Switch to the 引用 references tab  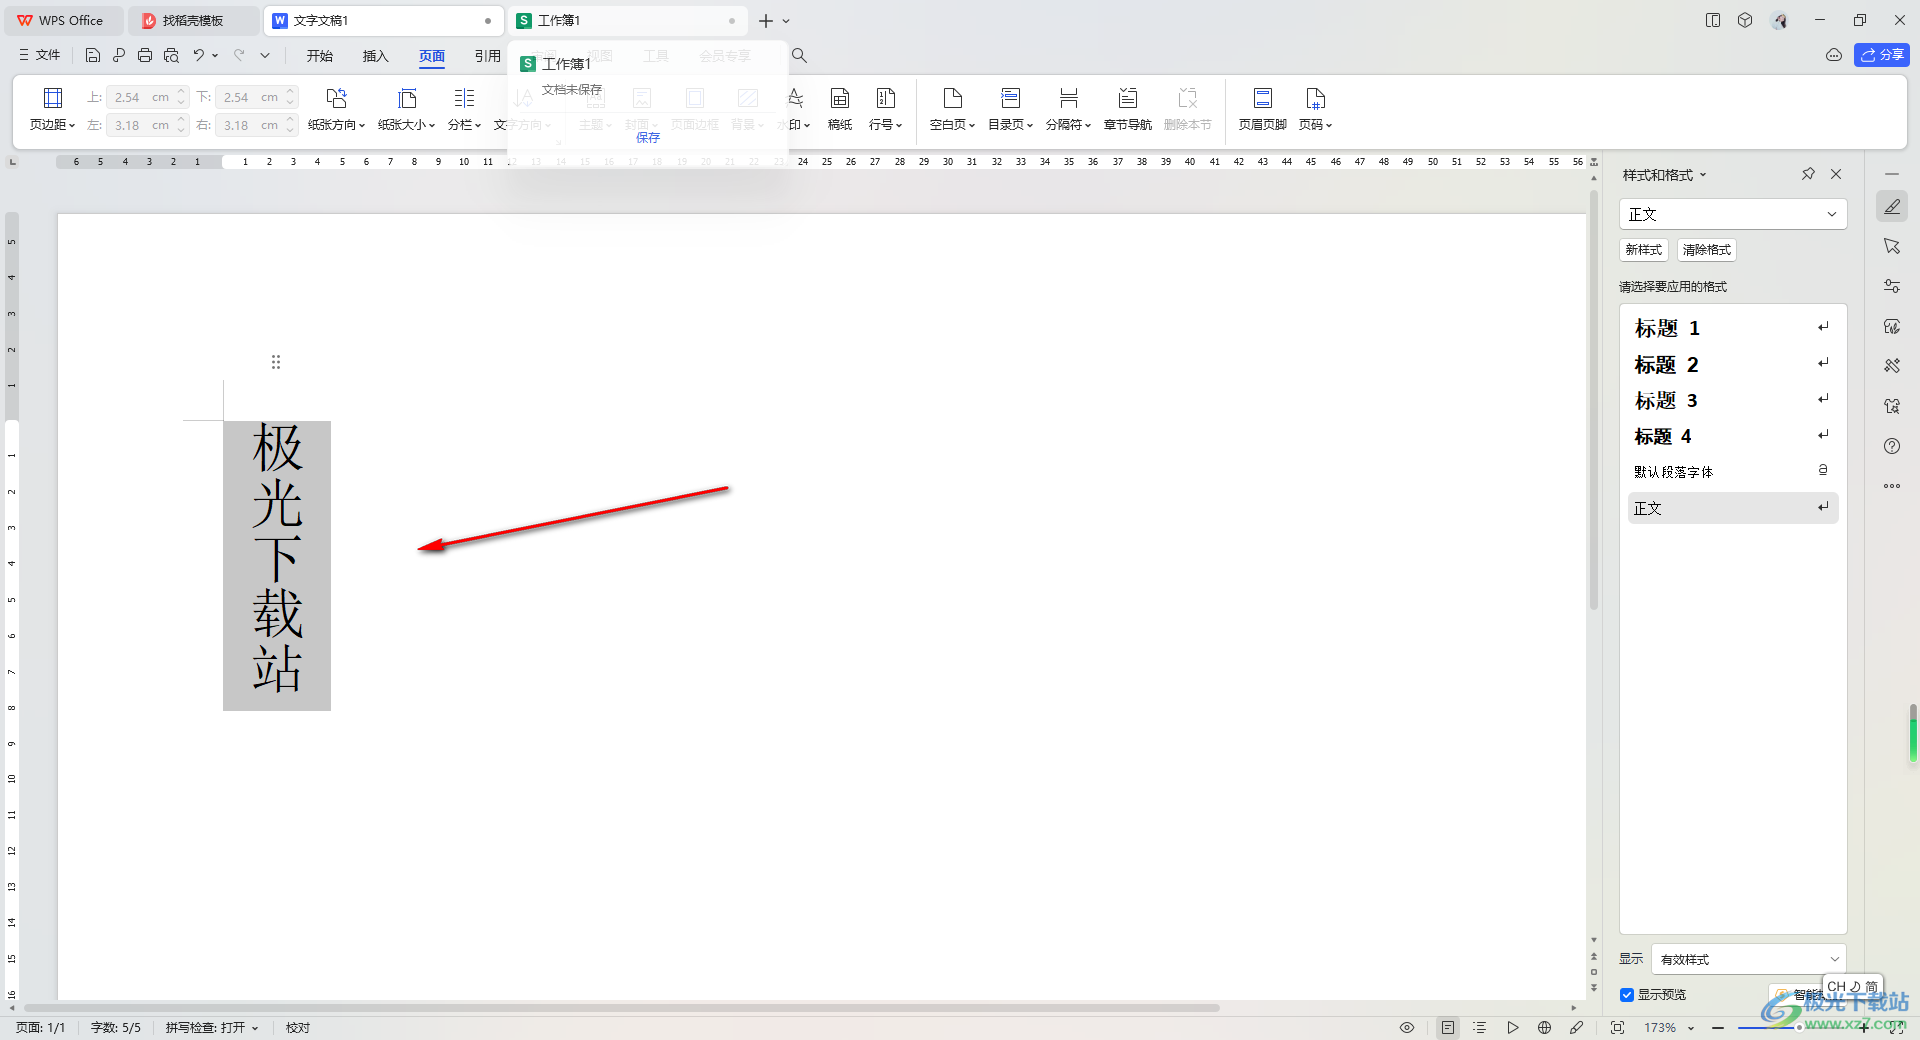pyautogui.click(x=487, y=56)
